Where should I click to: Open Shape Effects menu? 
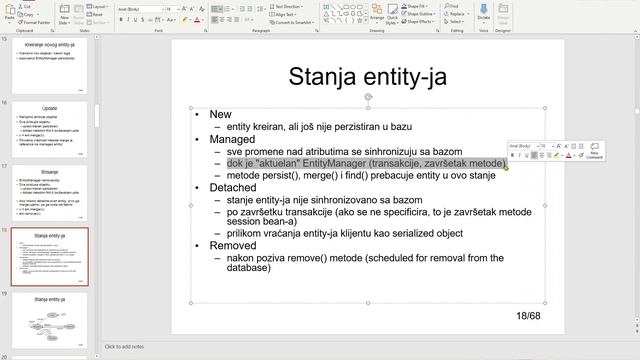click(x=418, y=22)
